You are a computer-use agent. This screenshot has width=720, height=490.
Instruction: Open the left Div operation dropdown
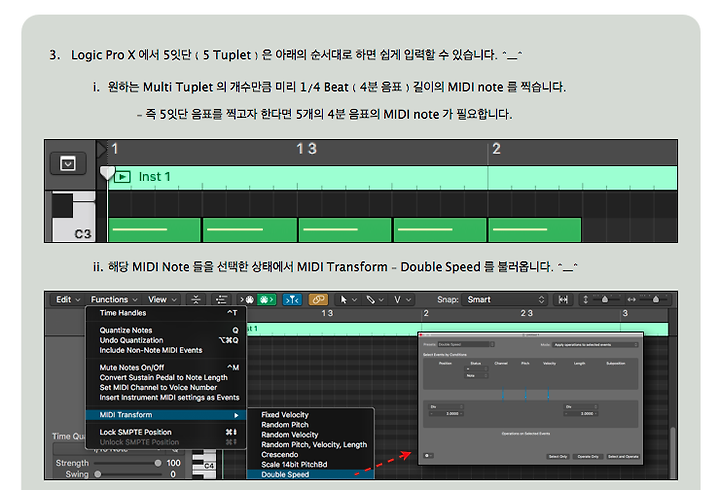[x=446, y=407]
